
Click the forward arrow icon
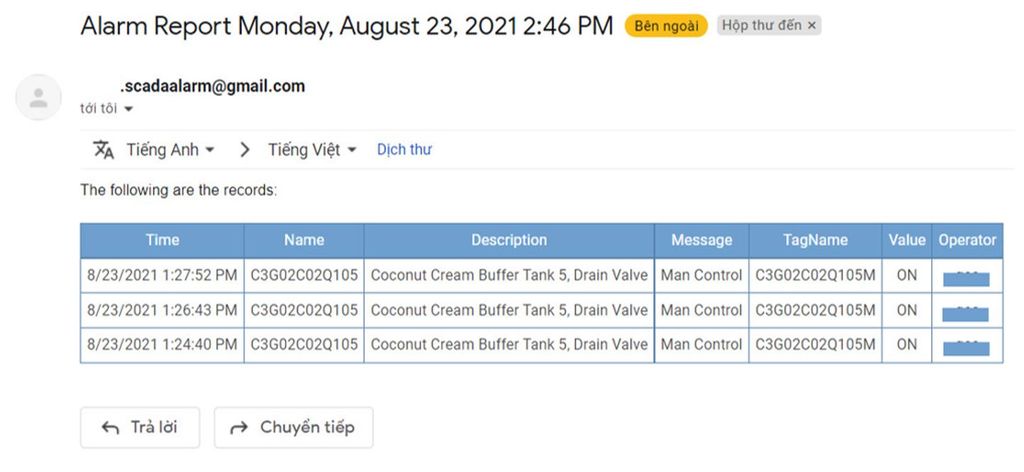pyautogui.click(x=239, y=427)
